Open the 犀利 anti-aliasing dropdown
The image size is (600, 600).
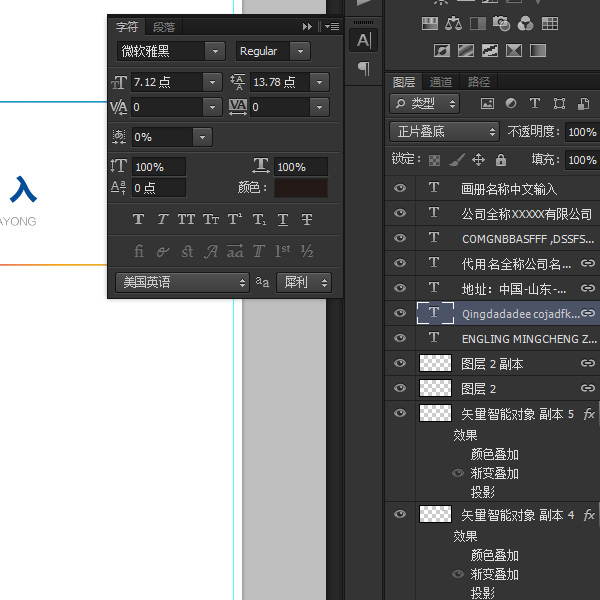304,282
